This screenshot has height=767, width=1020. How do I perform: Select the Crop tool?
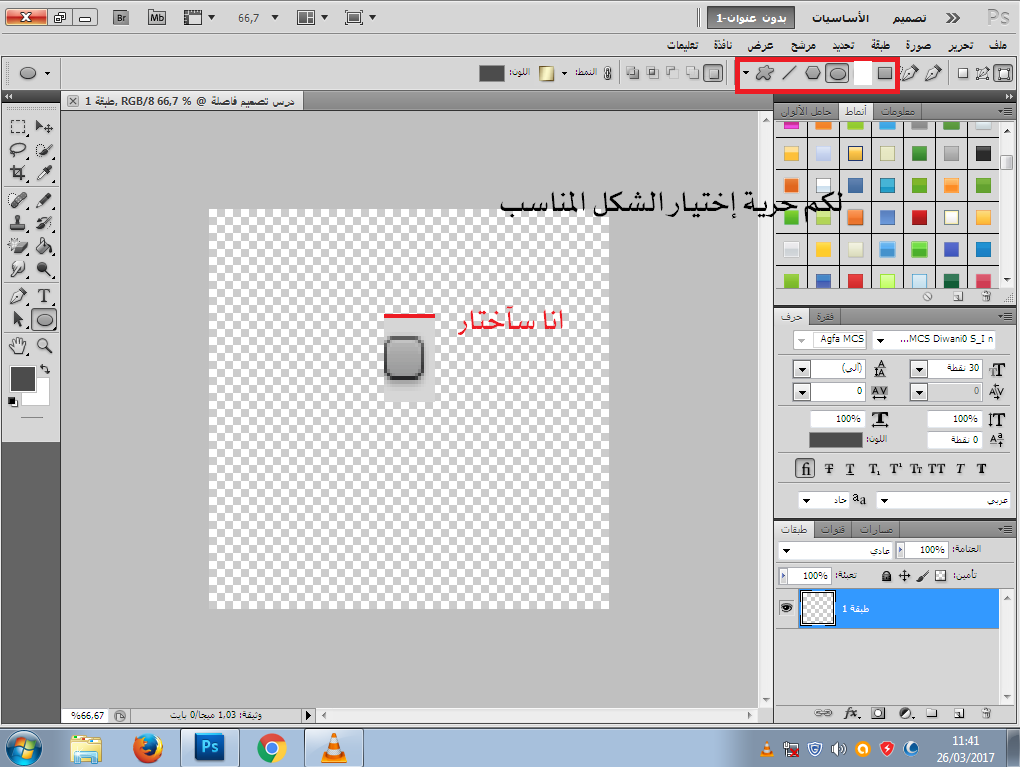click(x=18, y=173)
